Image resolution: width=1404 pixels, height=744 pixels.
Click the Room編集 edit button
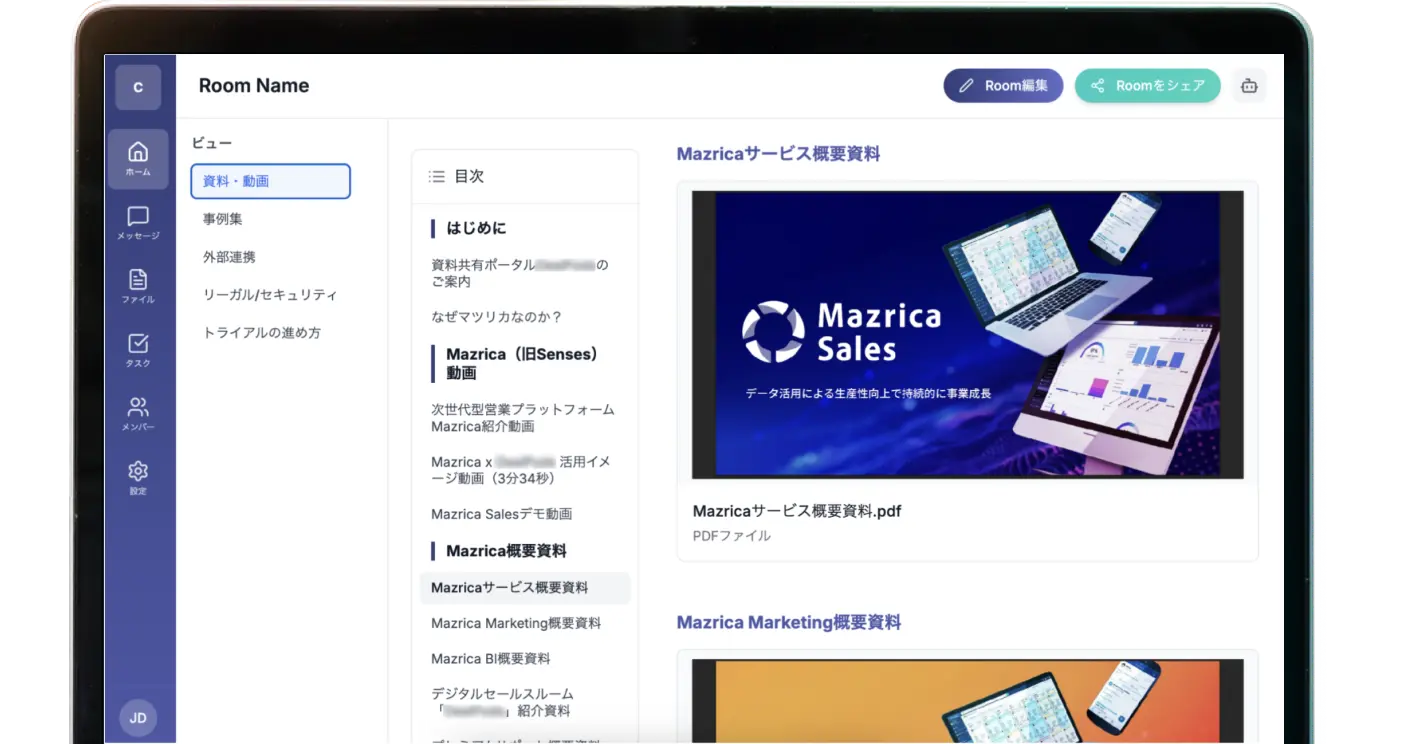(x=1003, y=86)
